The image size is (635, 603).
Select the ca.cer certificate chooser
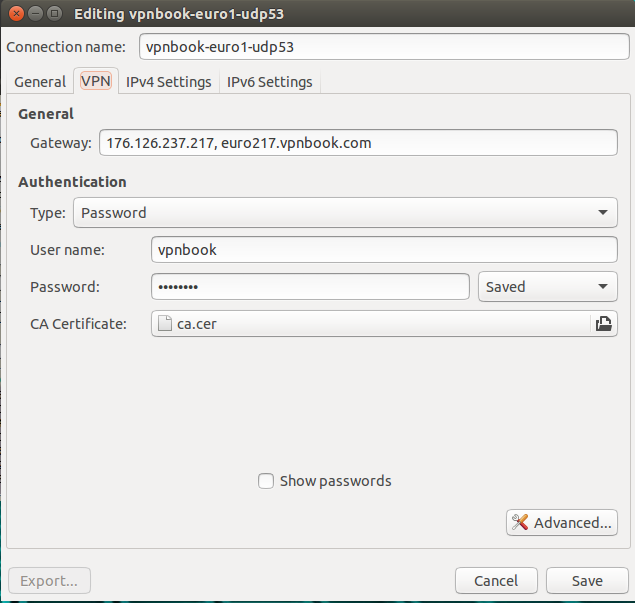pyautogui.click(x=384, y=324)
